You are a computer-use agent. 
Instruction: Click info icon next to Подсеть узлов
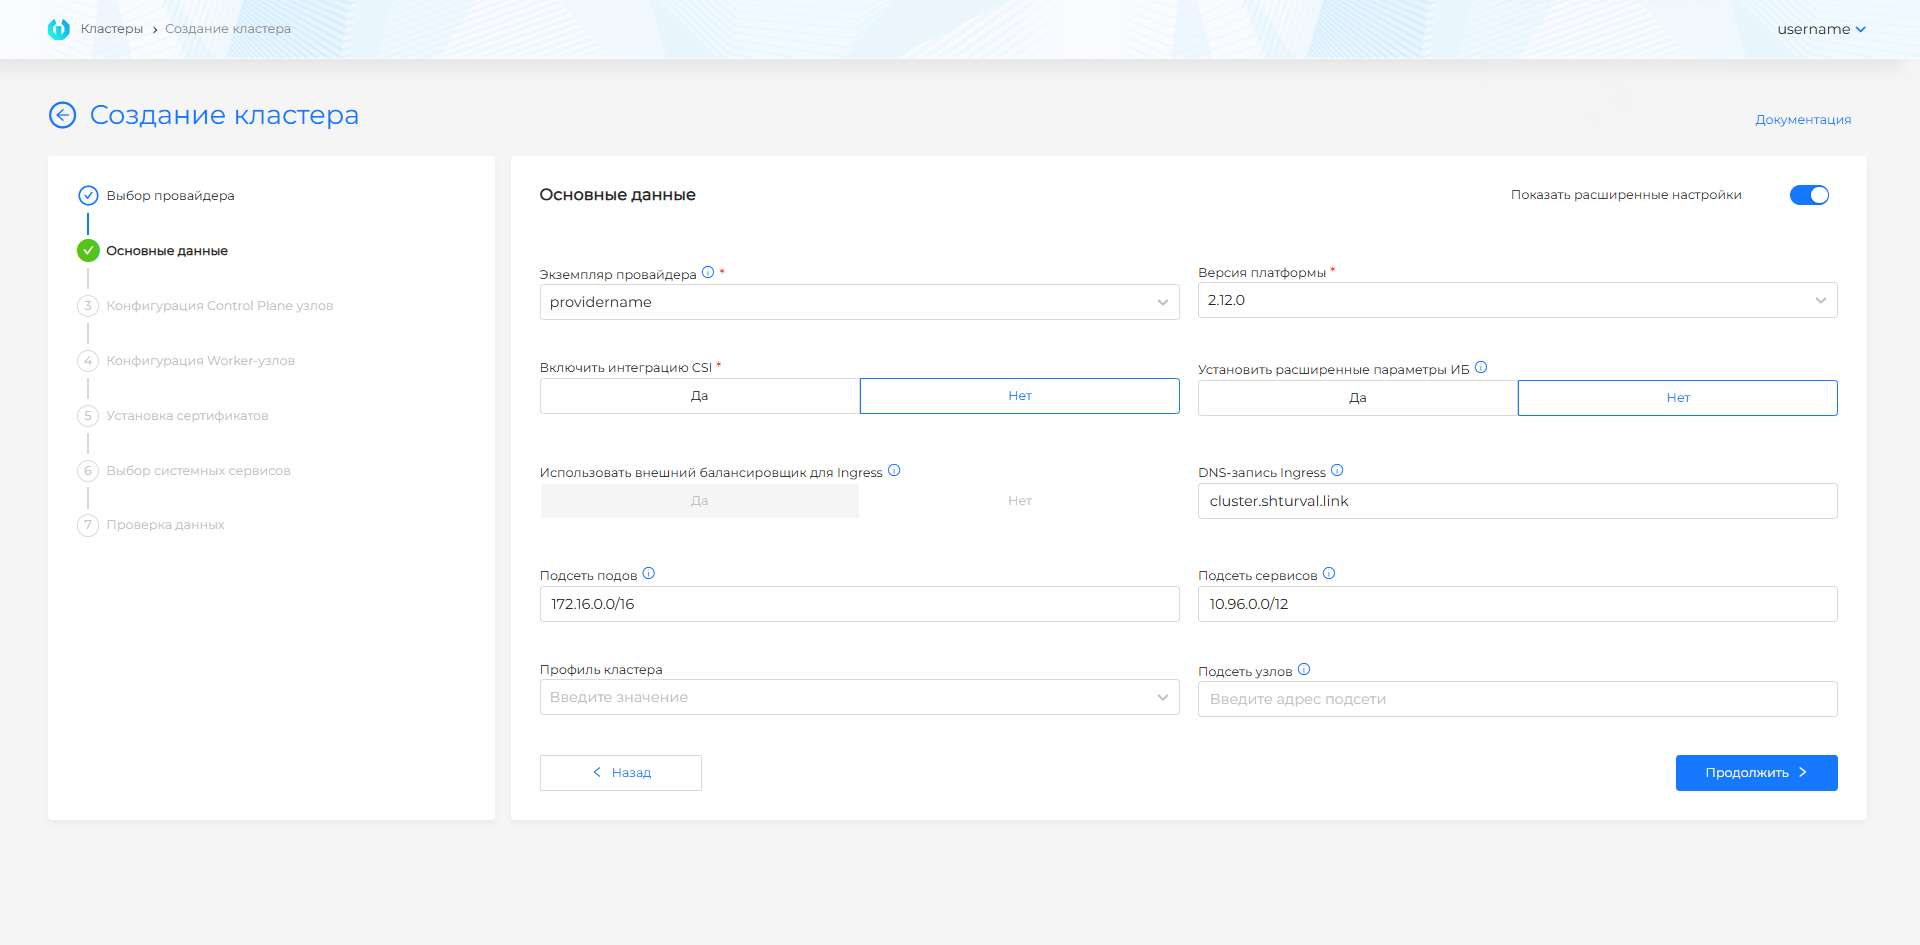(1304, 669)
